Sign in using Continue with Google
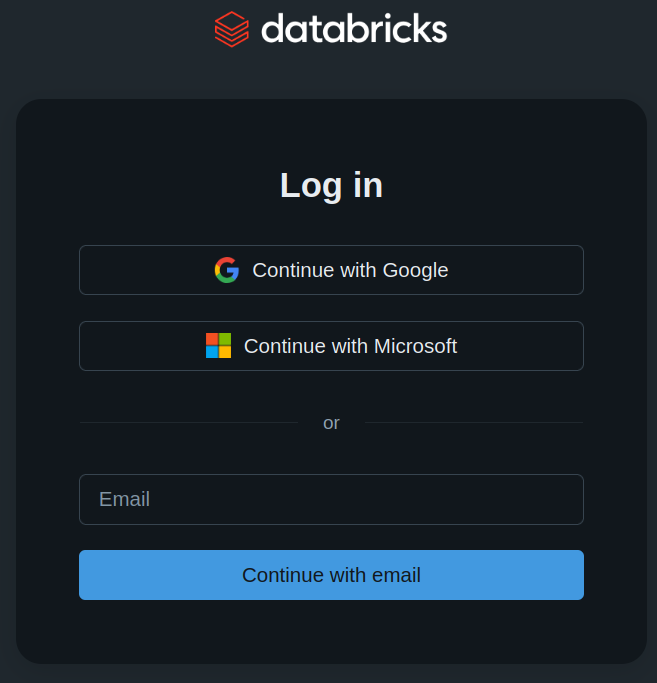 pos(331,270)
